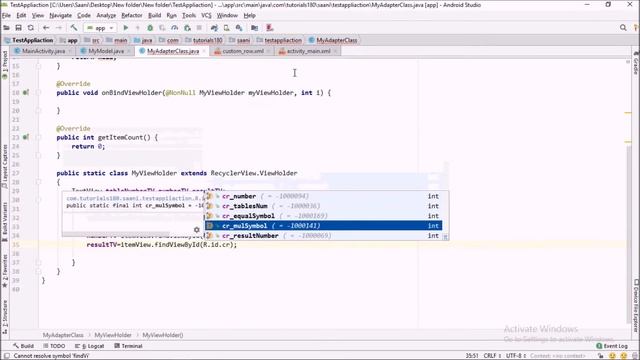
Task: Open the Navigate menu
Action: point(60,16)
